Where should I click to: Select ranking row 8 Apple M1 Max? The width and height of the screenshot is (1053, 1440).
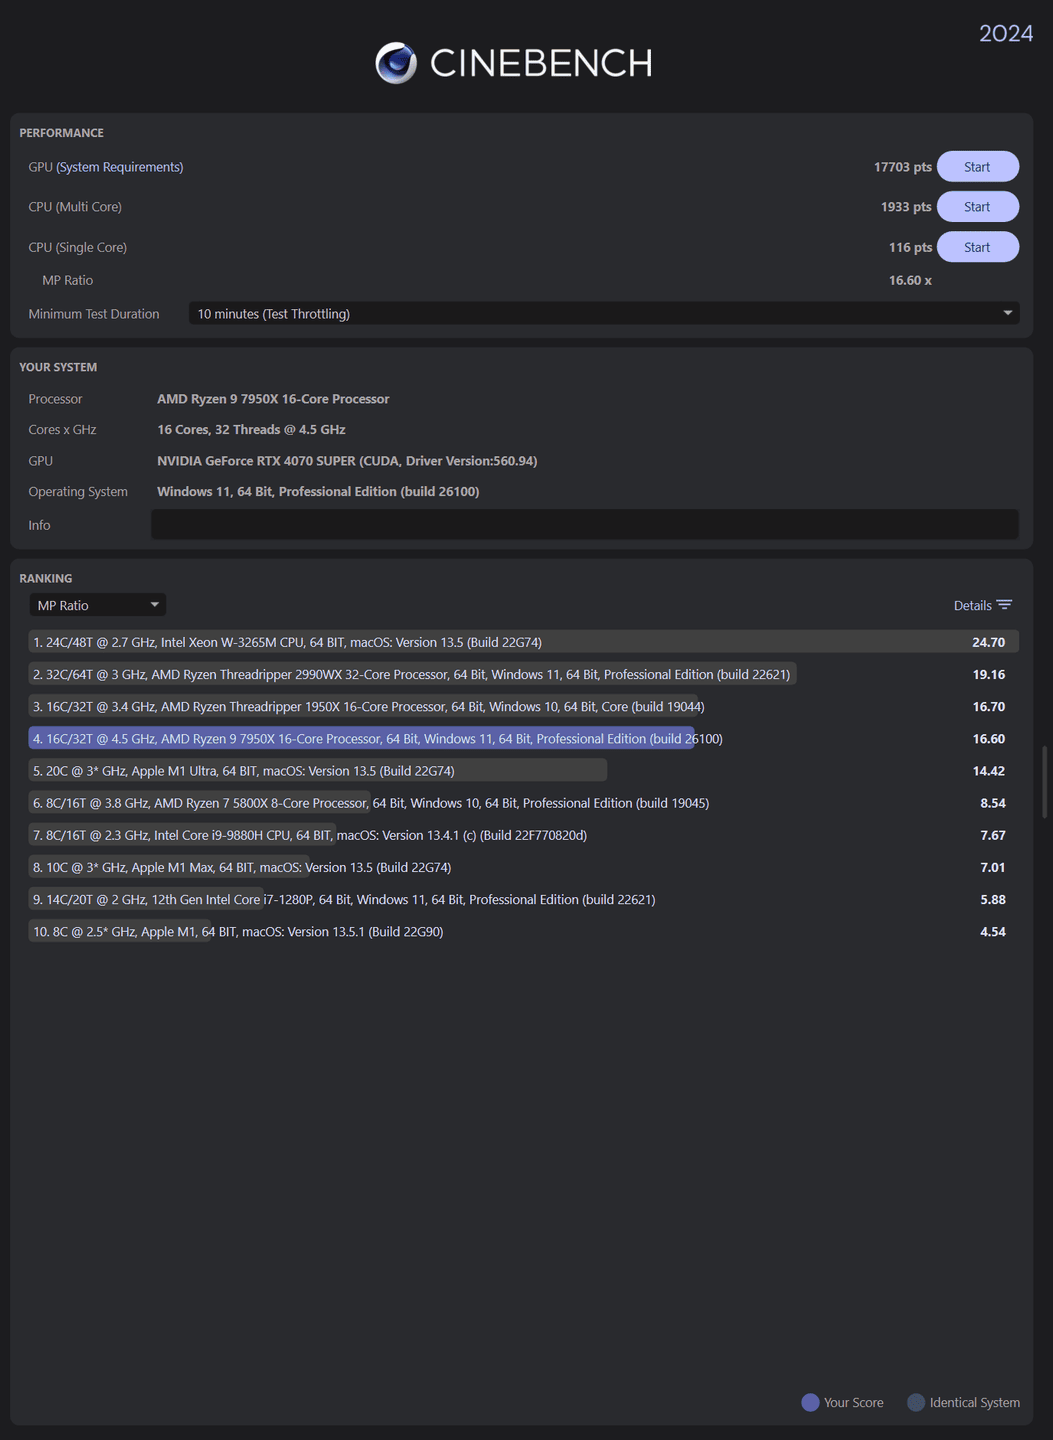click(x=524, y=867)
